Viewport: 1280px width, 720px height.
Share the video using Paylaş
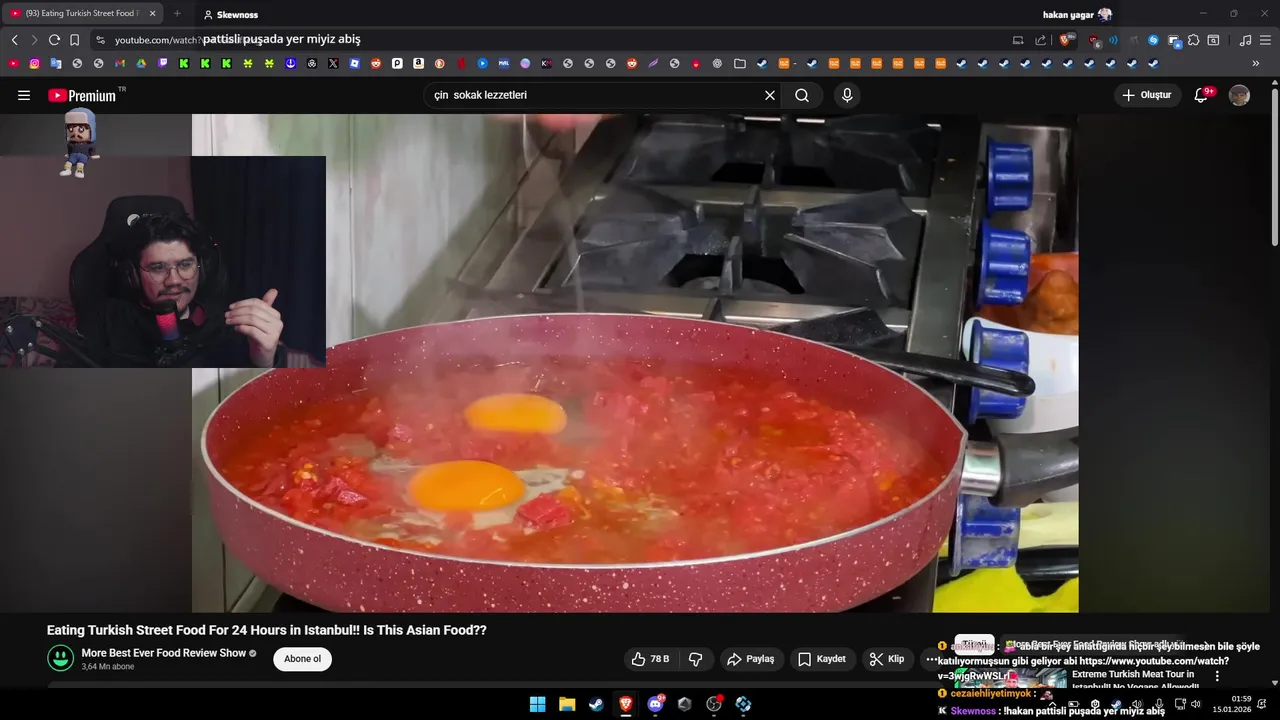[x=751, y=659]
